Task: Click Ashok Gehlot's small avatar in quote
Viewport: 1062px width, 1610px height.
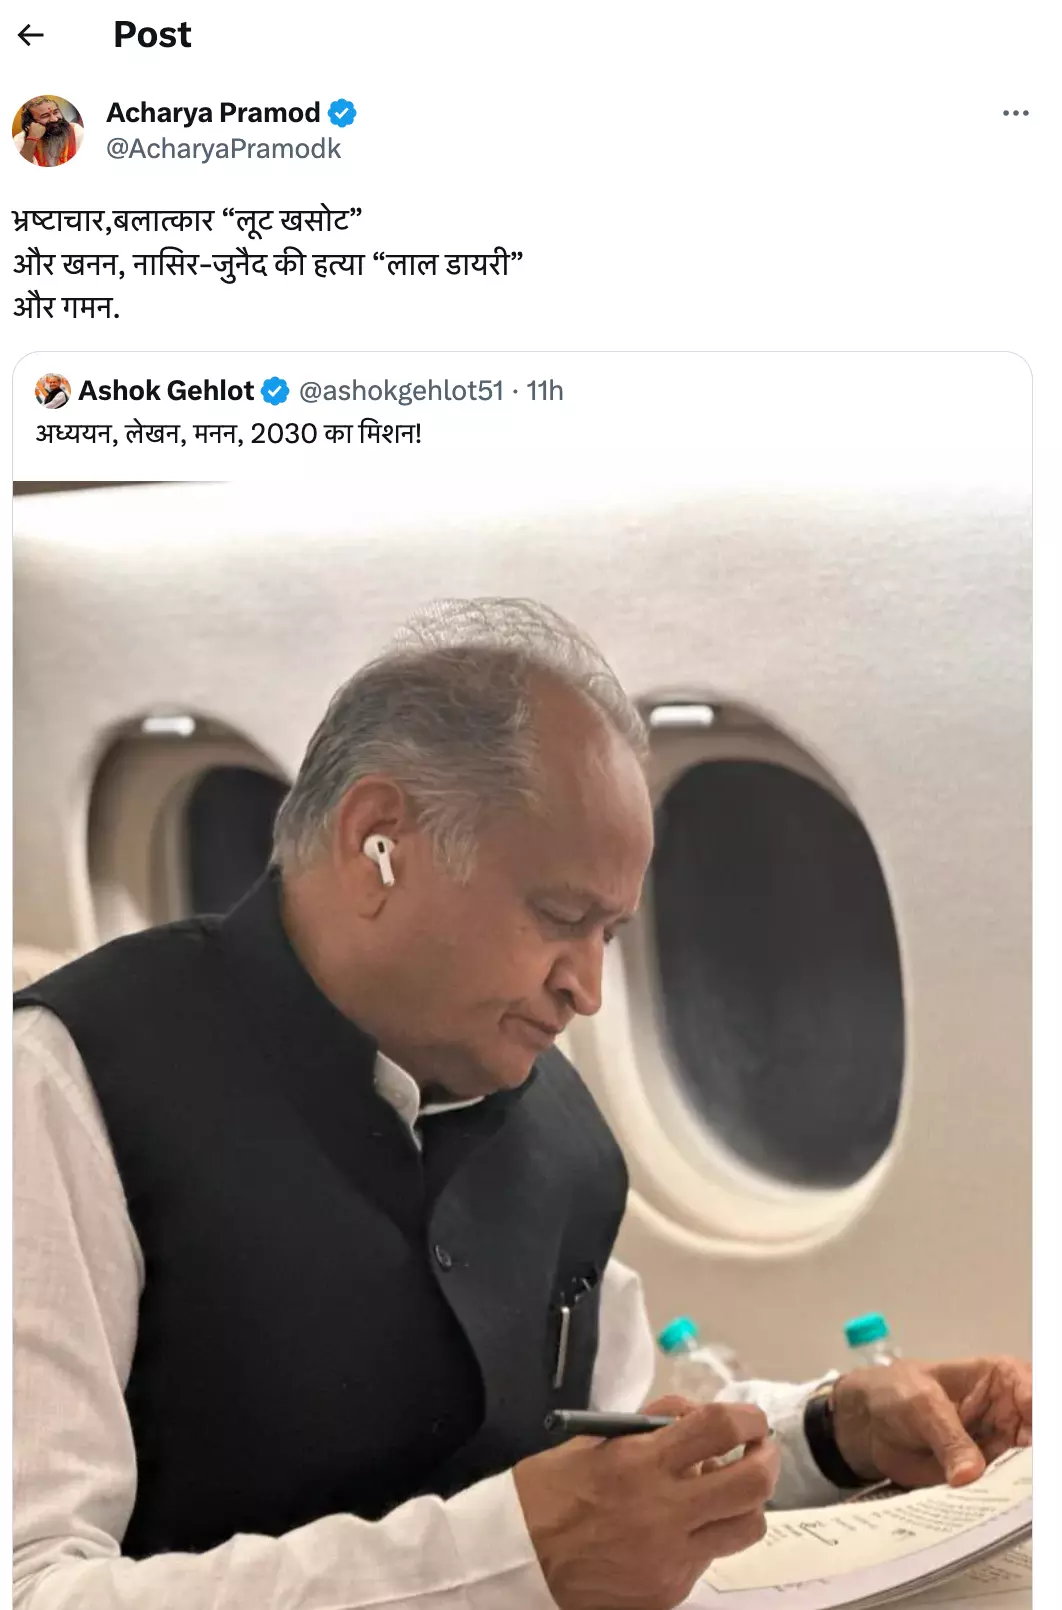Action: click(x=53, y=391)
